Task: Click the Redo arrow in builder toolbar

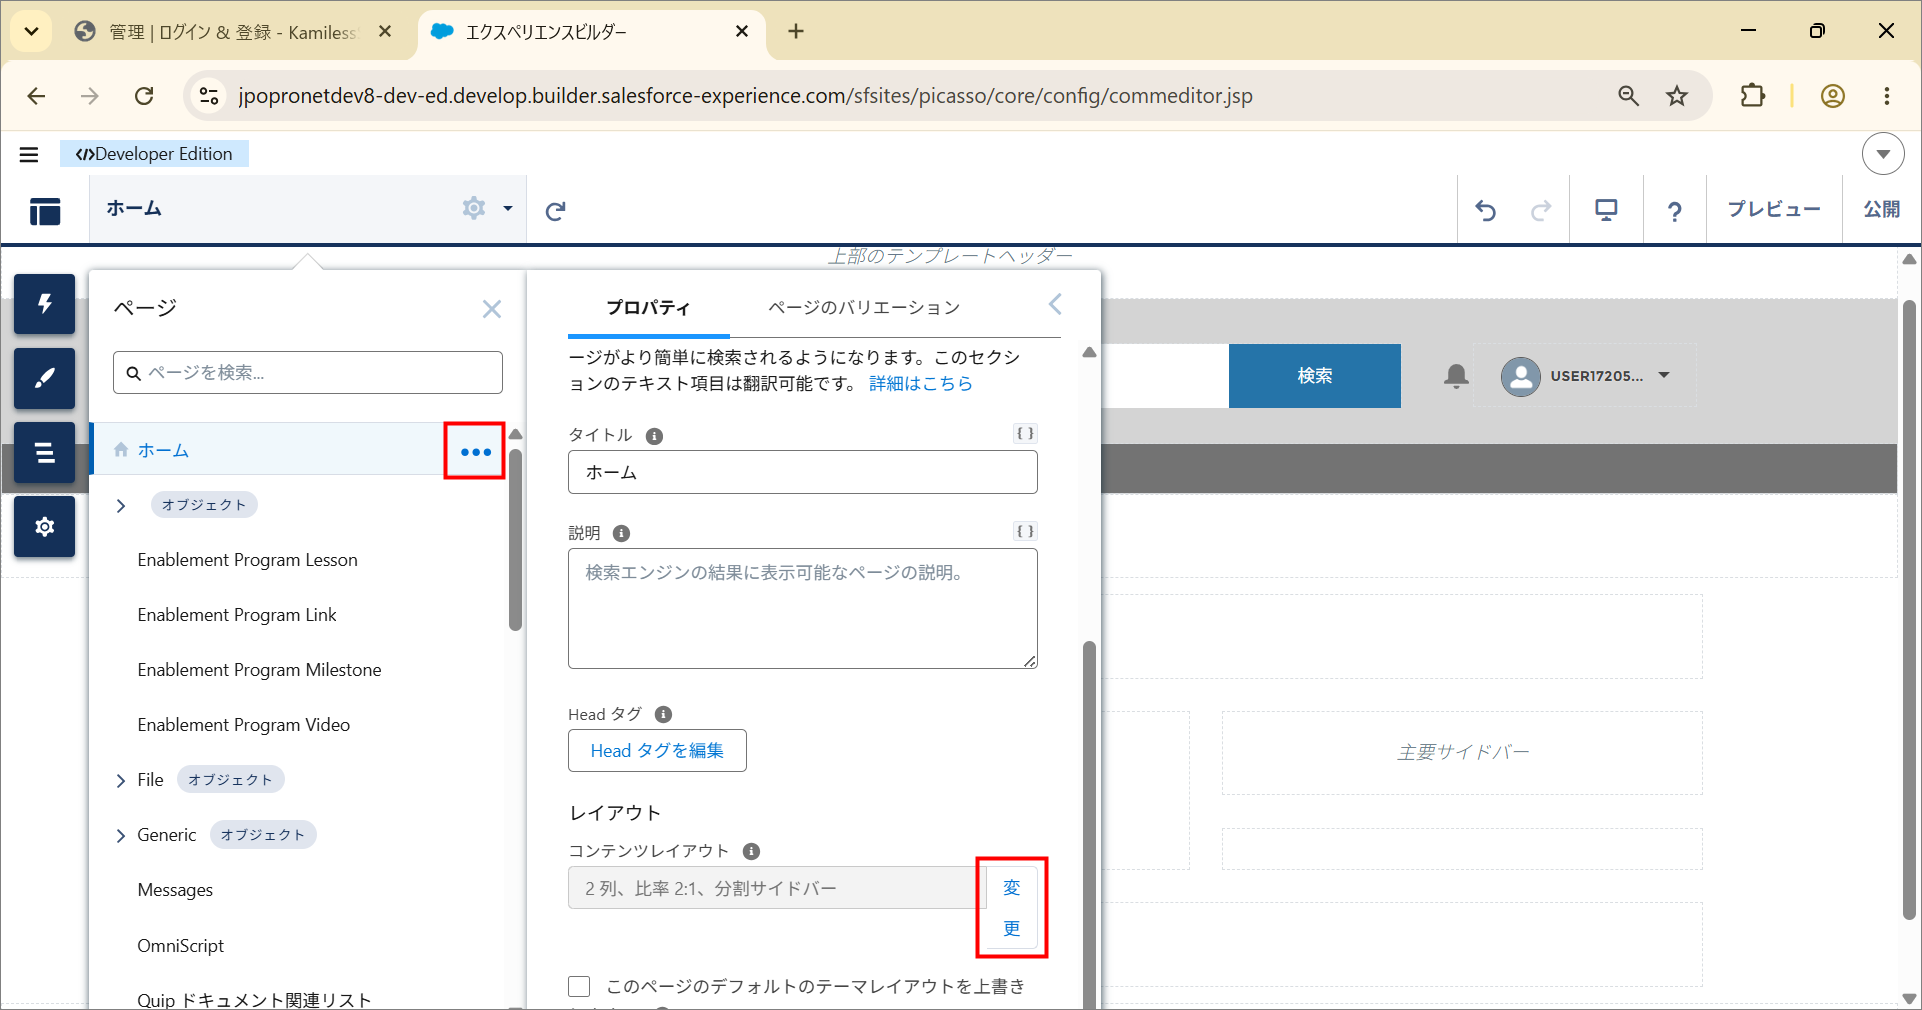Action: tap(1541, 210)
